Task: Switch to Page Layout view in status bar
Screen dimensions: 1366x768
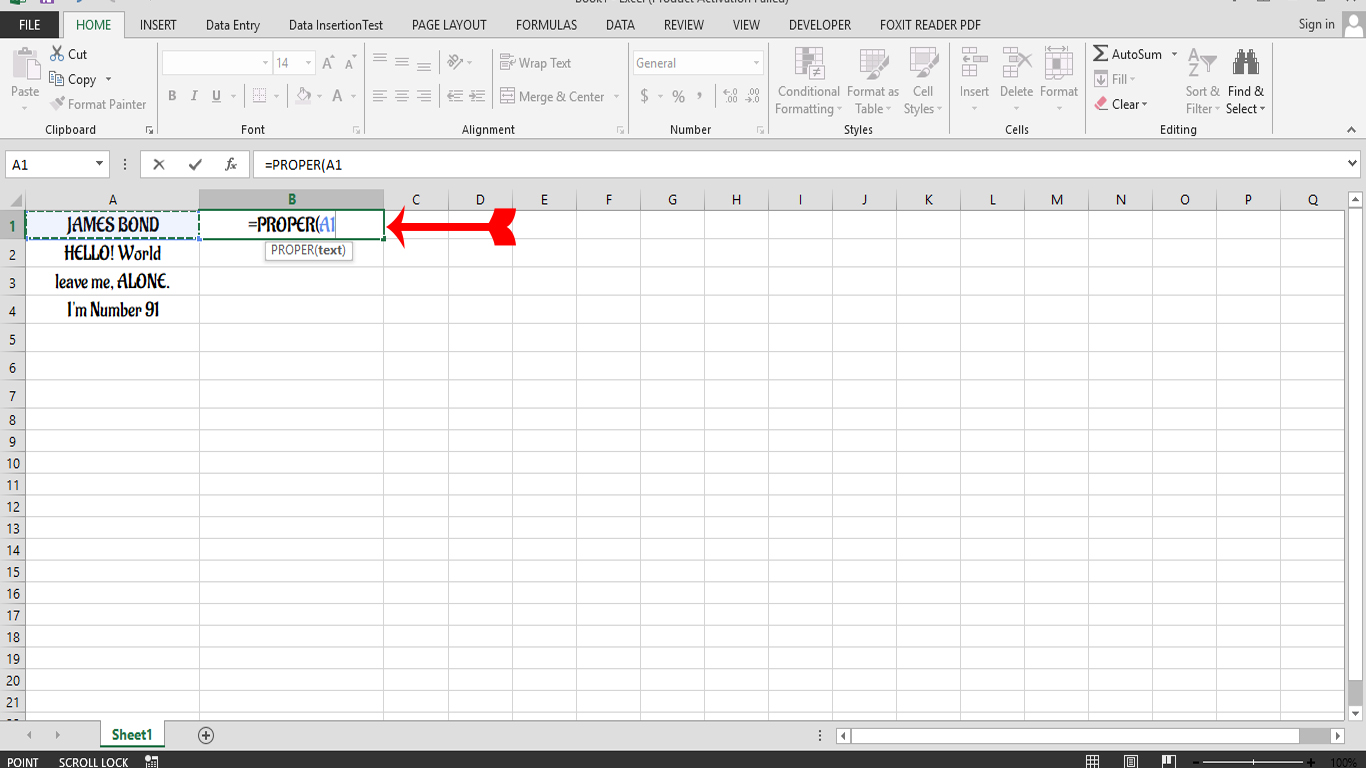Action: pyautogui.click(x=1130, y=762)
